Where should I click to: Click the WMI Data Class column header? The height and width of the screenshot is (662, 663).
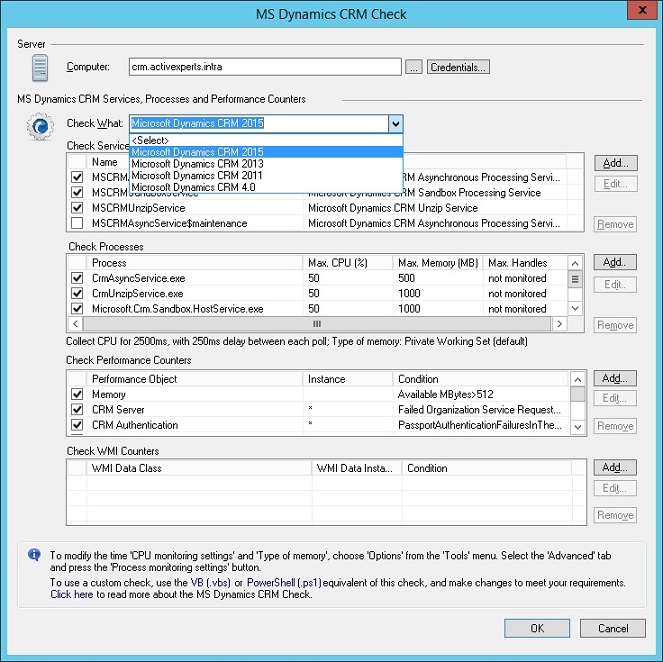click(x=199, y=468)
